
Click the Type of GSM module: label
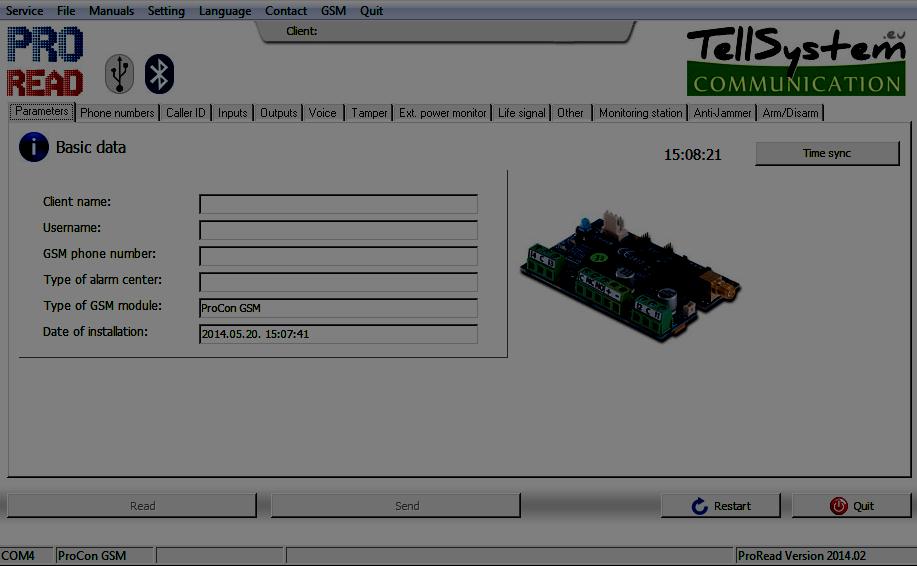click(102, 305)
